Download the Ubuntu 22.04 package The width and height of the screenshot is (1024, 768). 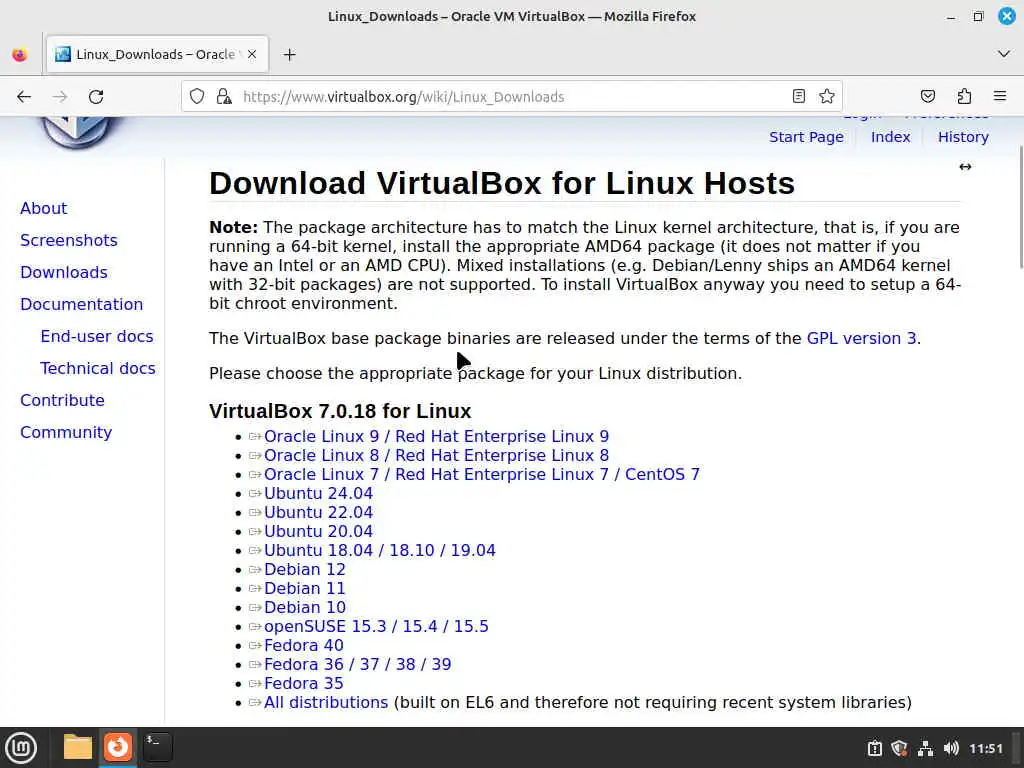click(x=318, y=512)
